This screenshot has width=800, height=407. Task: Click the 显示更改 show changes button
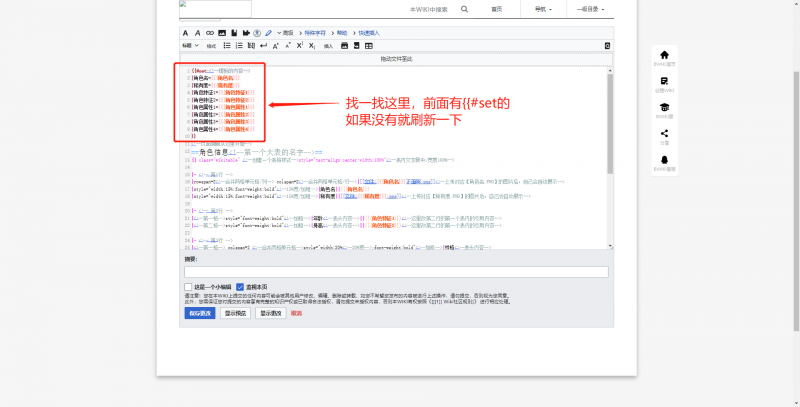click(x=270, y=313)
